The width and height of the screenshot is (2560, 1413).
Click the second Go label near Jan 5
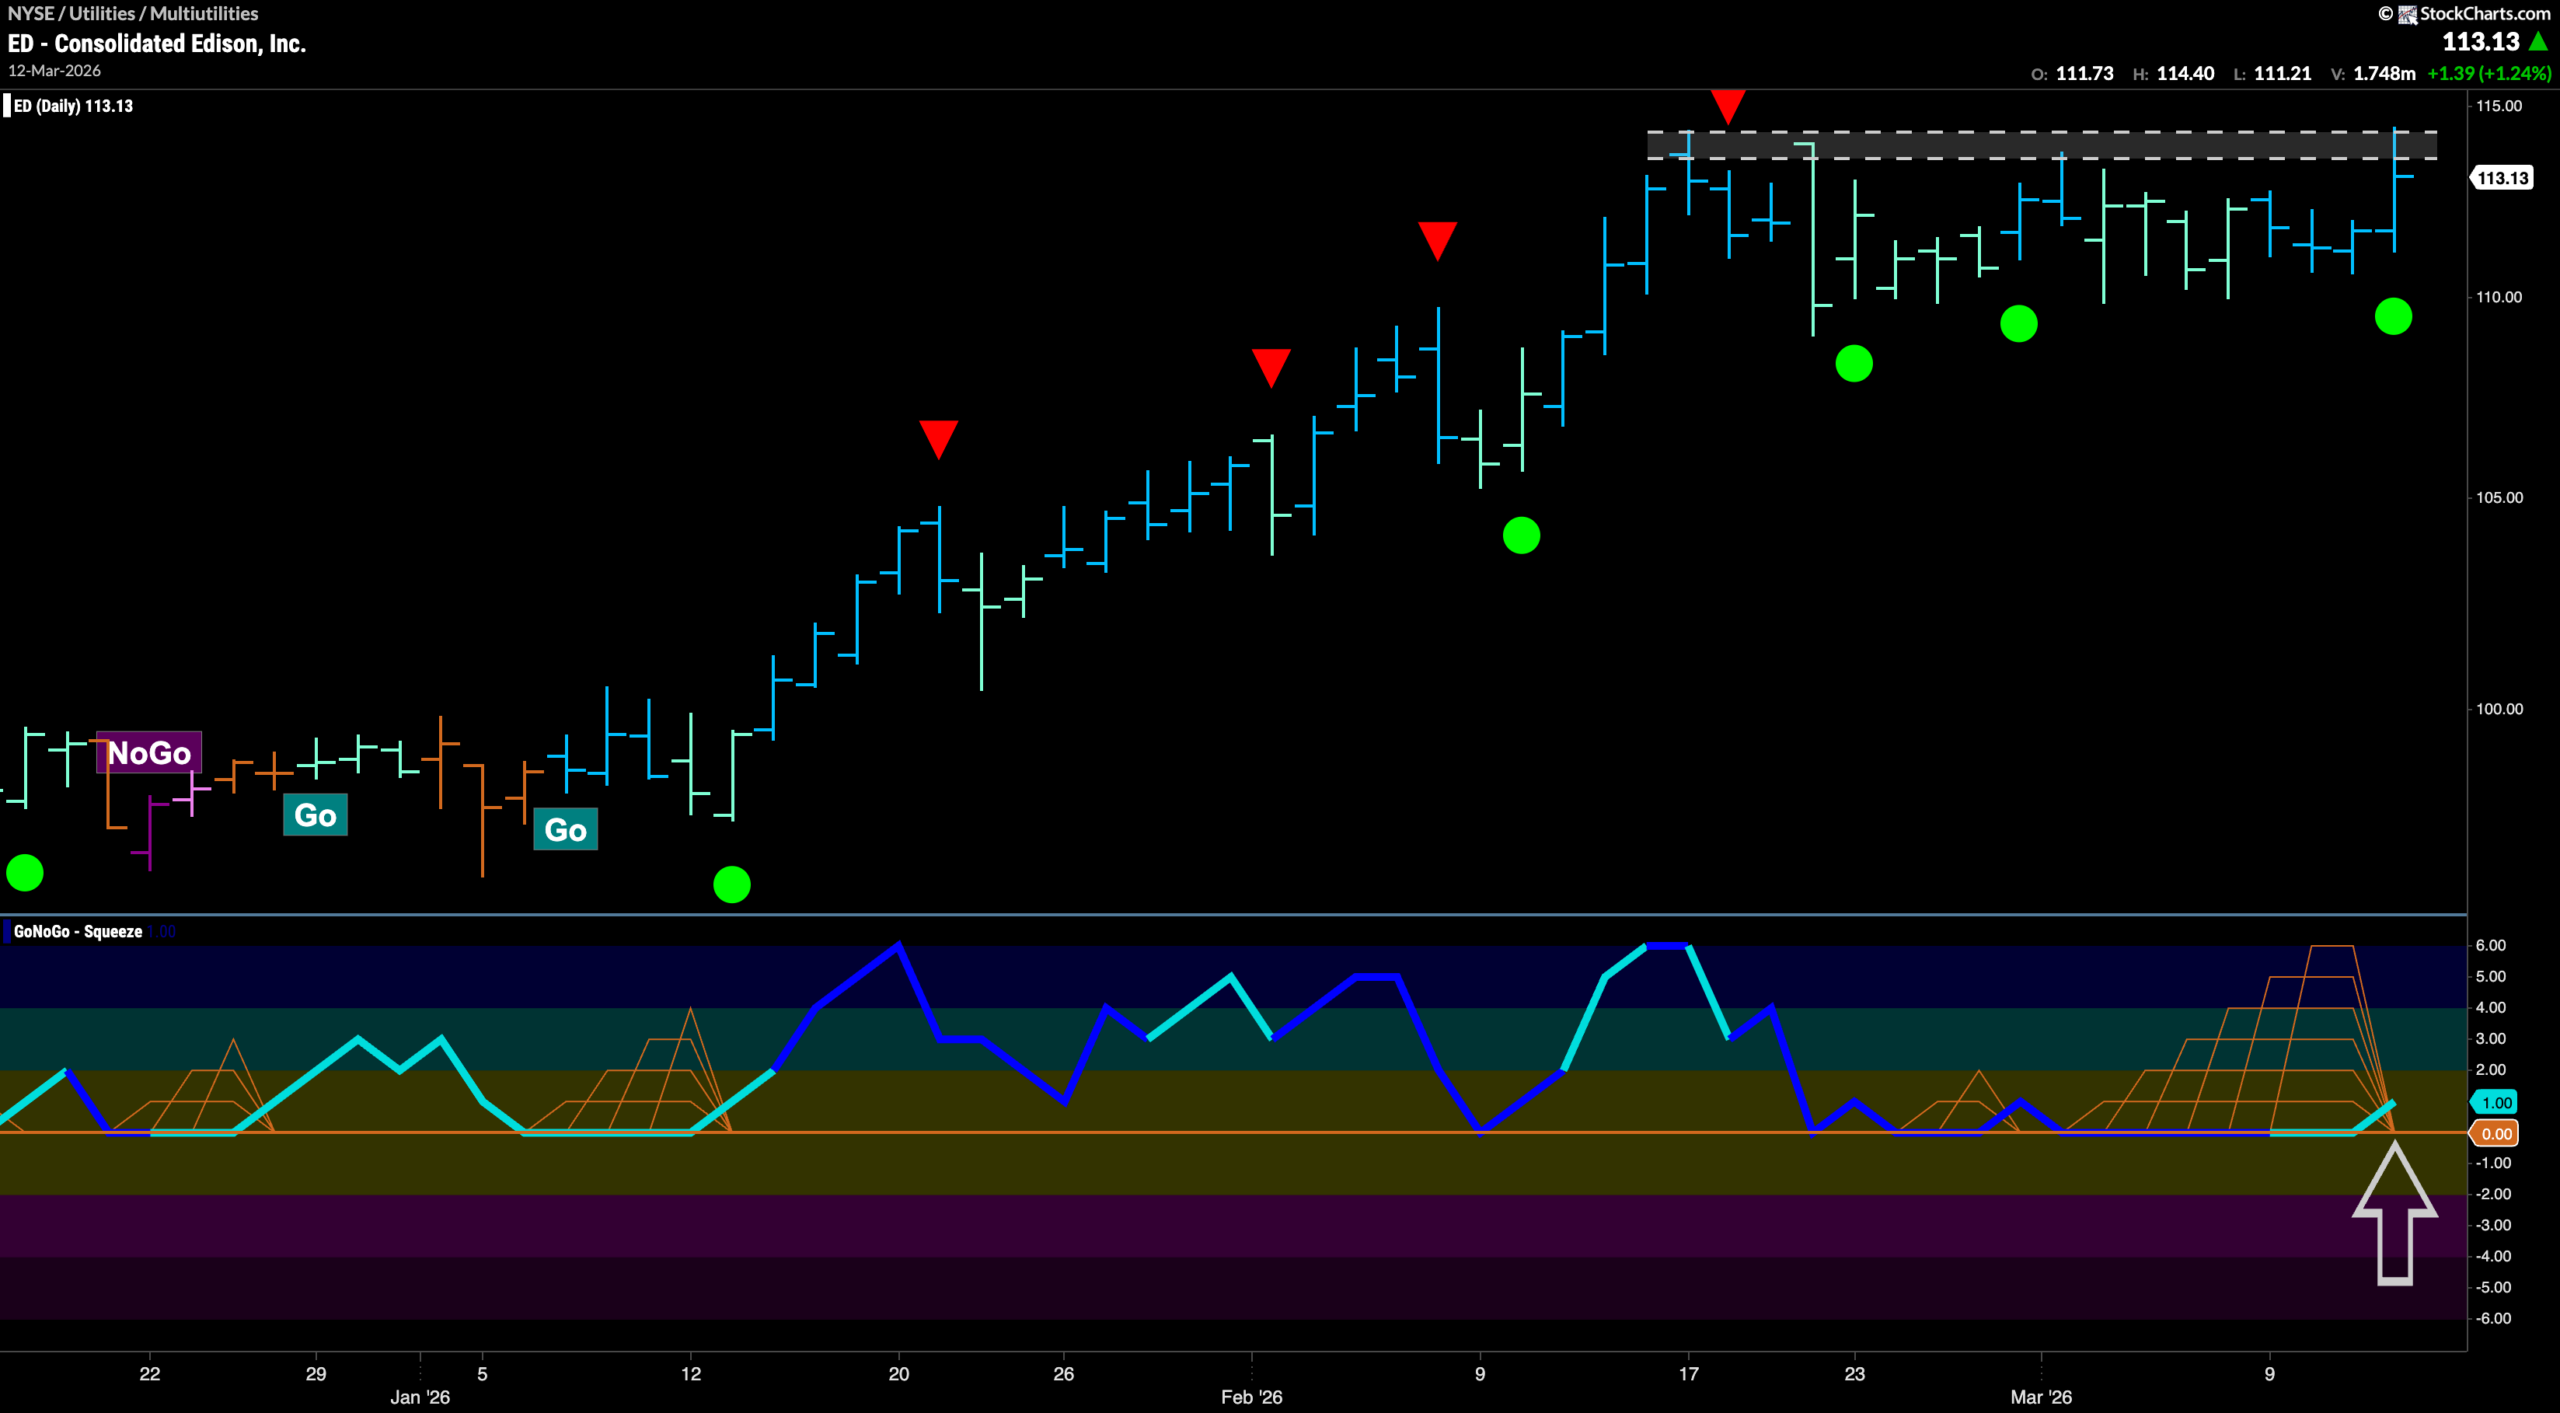(565, 829)
